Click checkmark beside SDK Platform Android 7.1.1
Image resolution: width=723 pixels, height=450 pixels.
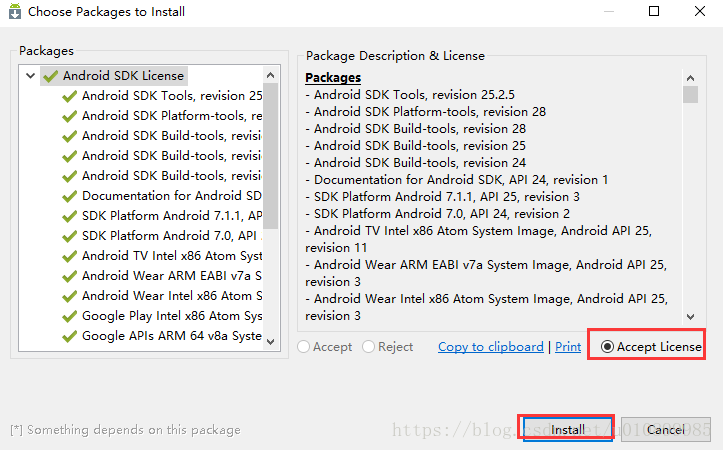(x=69, y=216)
